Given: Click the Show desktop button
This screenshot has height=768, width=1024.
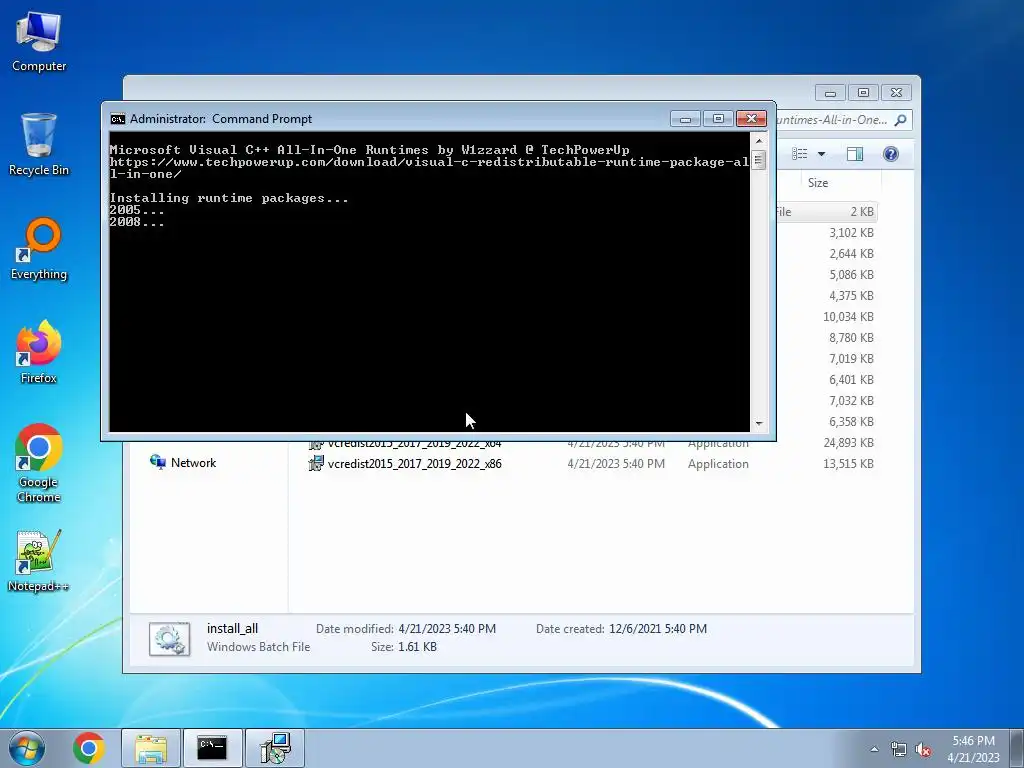Looking at the screenshot, I should 1017,748.
